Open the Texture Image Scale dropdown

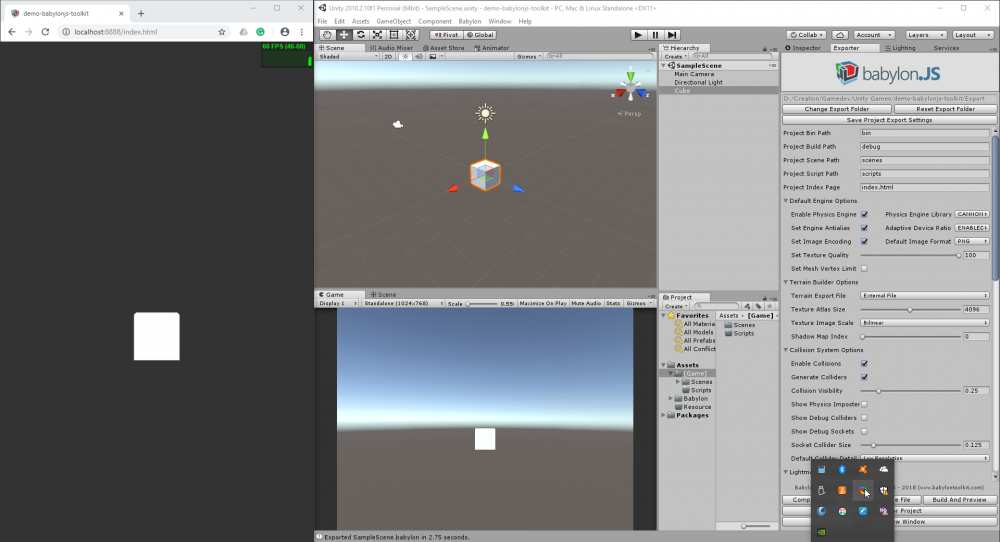point(925,323)
